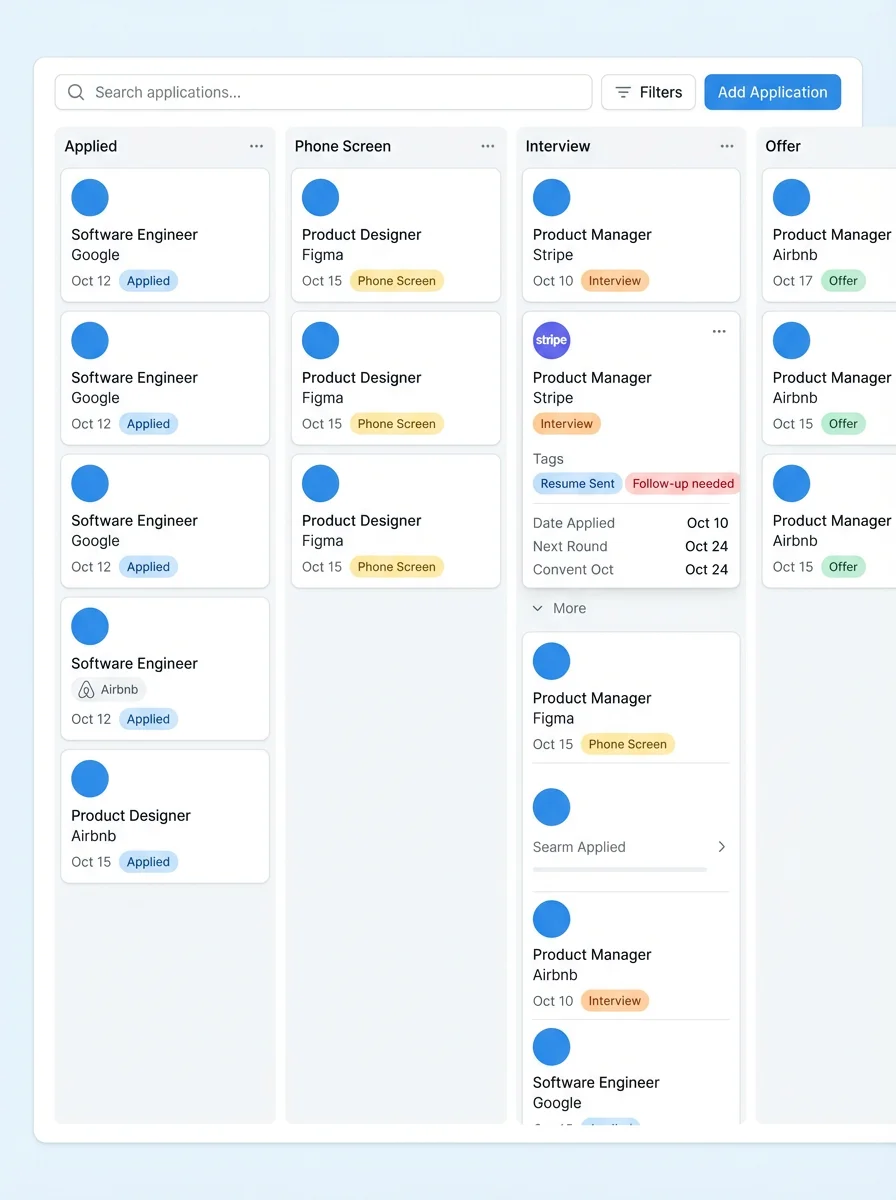The width and height of the screenshot is (896, 1200).
Task: Click the Phone Screen badge on the Product Manager Figma card
Action: coord(628,744)
